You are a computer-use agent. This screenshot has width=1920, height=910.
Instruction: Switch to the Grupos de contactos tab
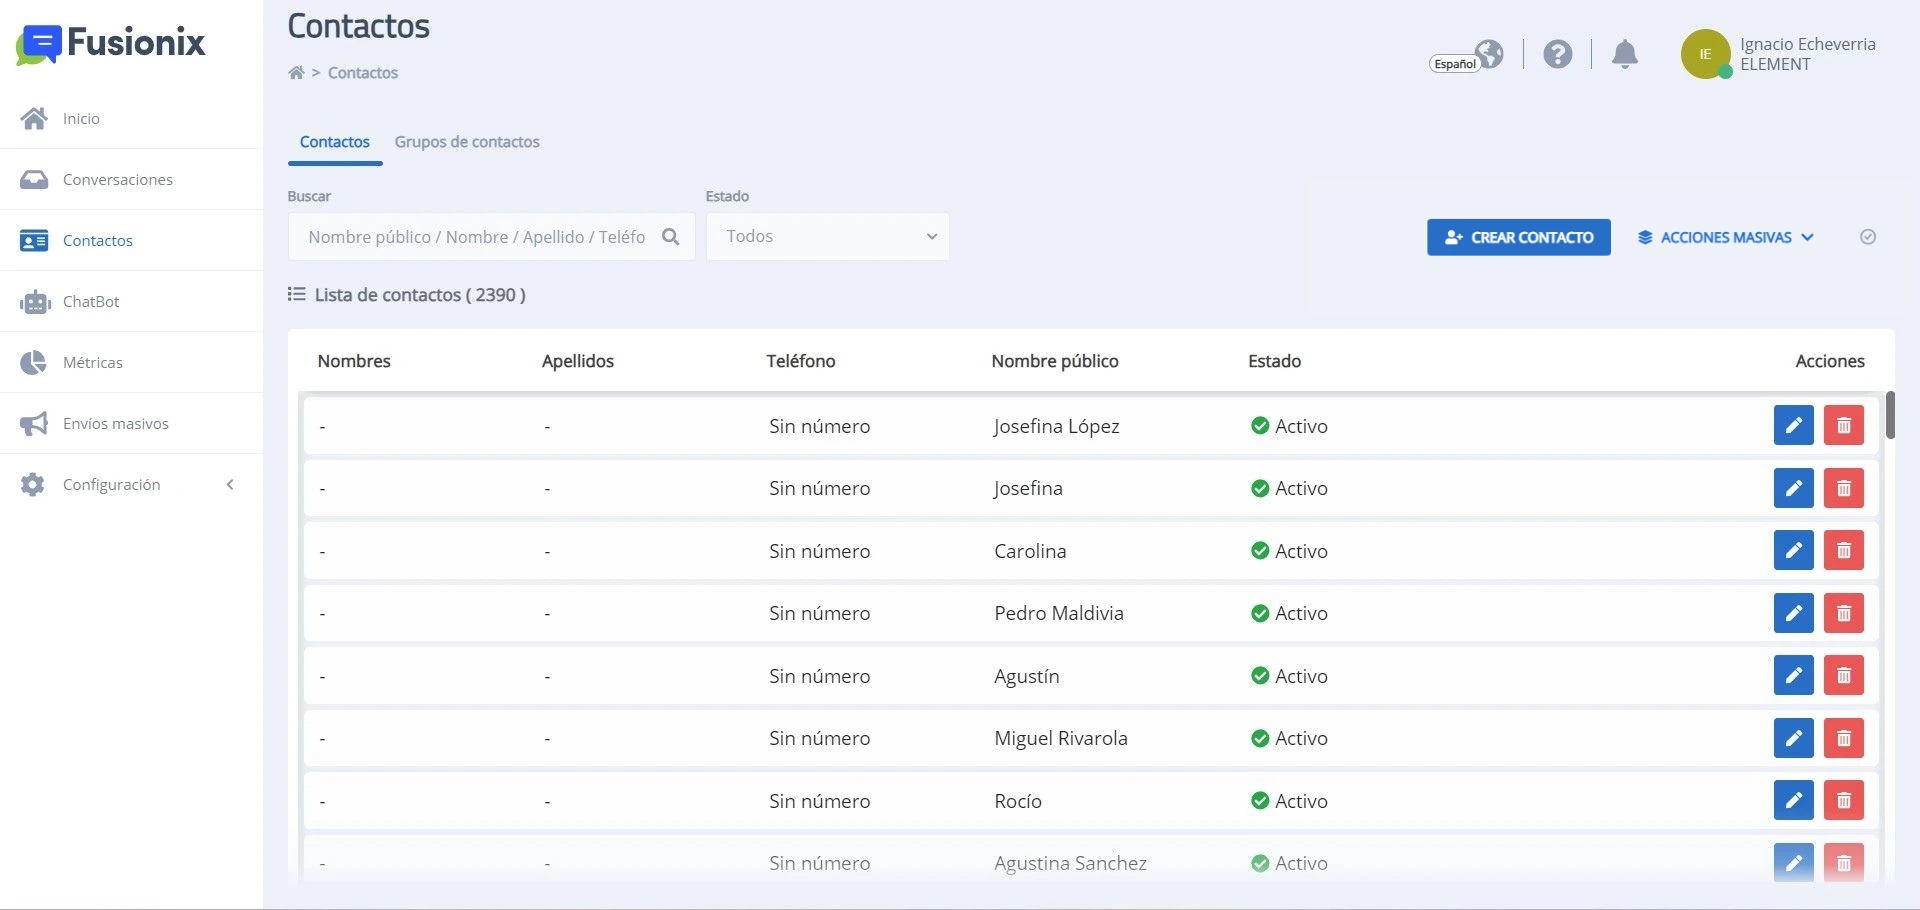[467, 142]
